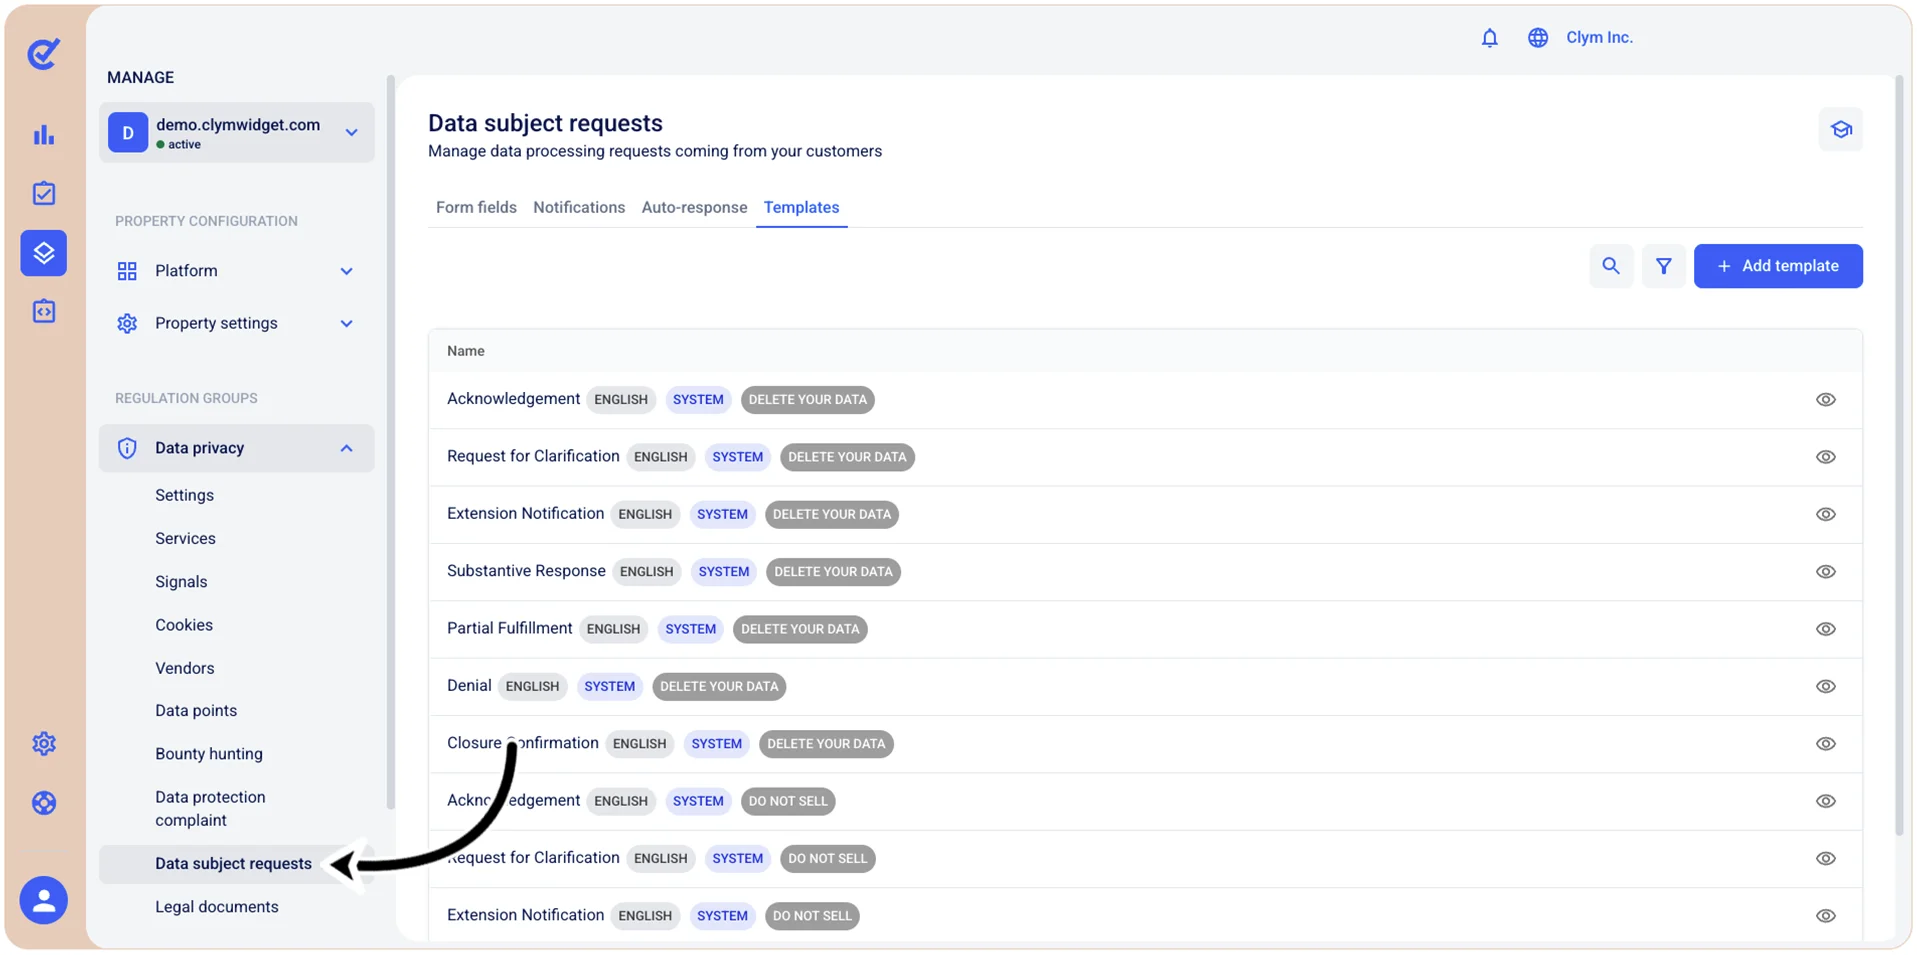Open Legal documents in the sidebar
This screenshot has height=955, width=1917.
(217, 907)
